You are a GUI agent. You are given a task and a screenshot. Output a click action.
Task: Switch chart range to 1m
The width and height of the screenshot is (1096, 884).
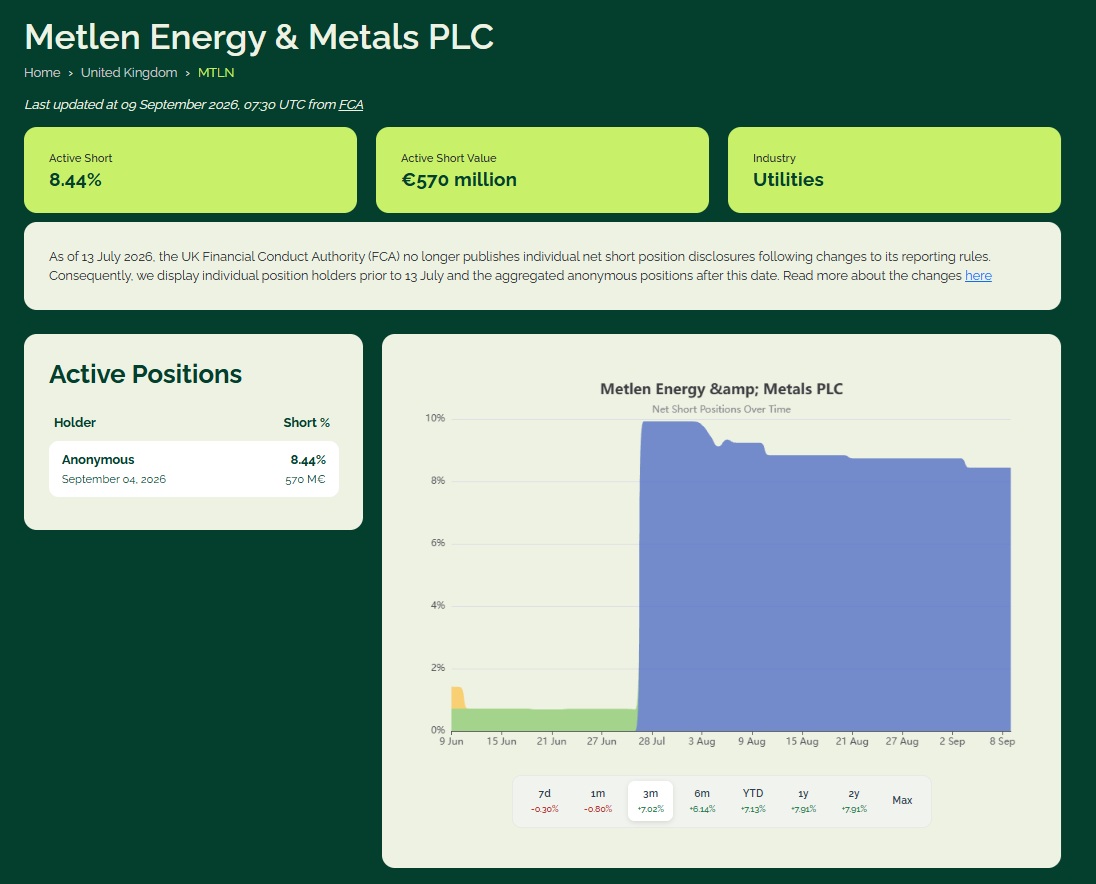(x=598, y=801)
